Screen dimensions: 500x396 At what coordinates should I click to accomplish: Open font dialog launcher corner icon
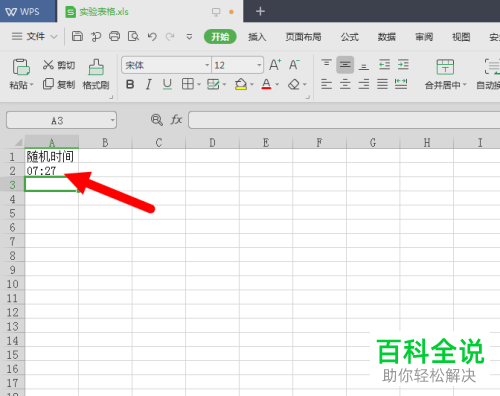[x=308, y=97]
